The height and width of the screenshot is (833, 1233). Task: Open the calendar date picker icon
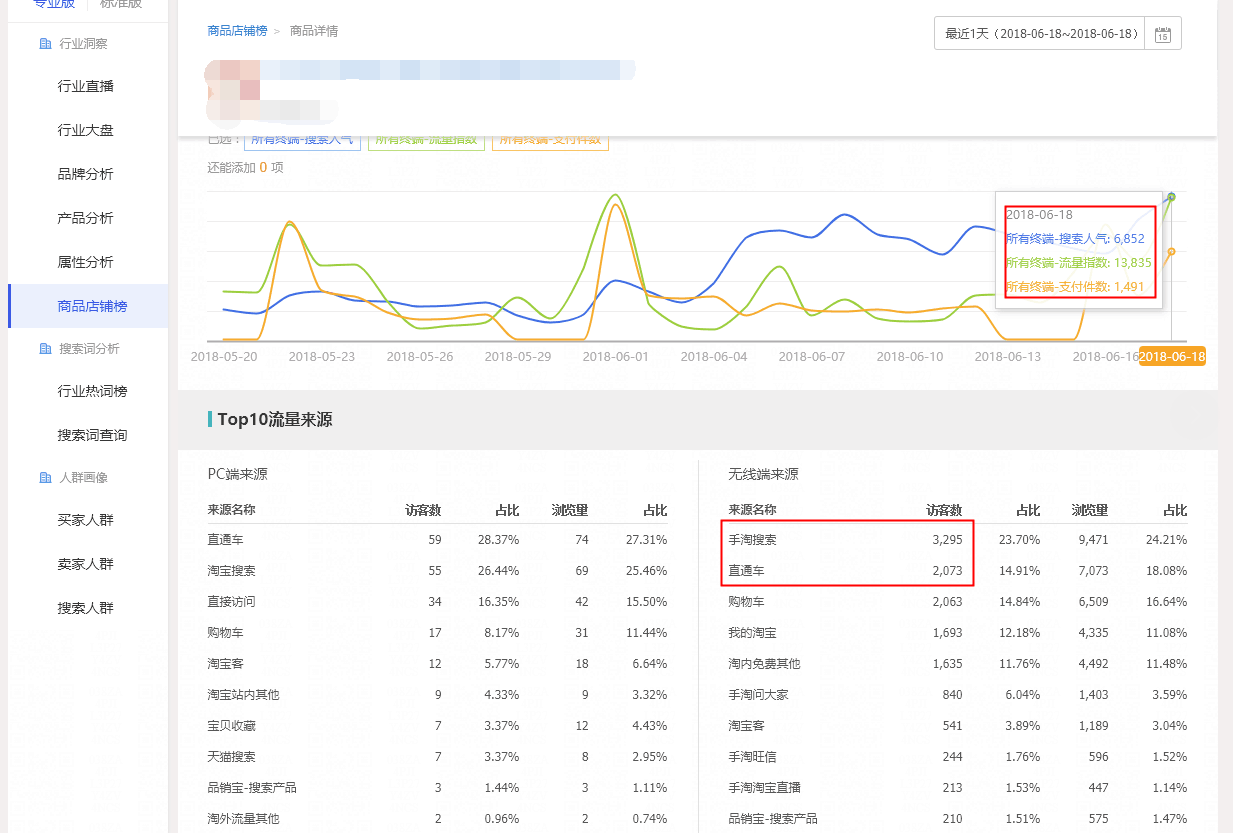tap(1163, 34)
